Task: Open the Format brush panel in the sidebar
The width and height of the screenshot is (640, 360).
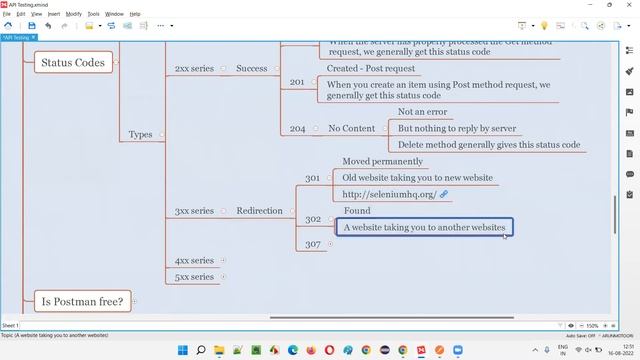Action: pos(629,71)
